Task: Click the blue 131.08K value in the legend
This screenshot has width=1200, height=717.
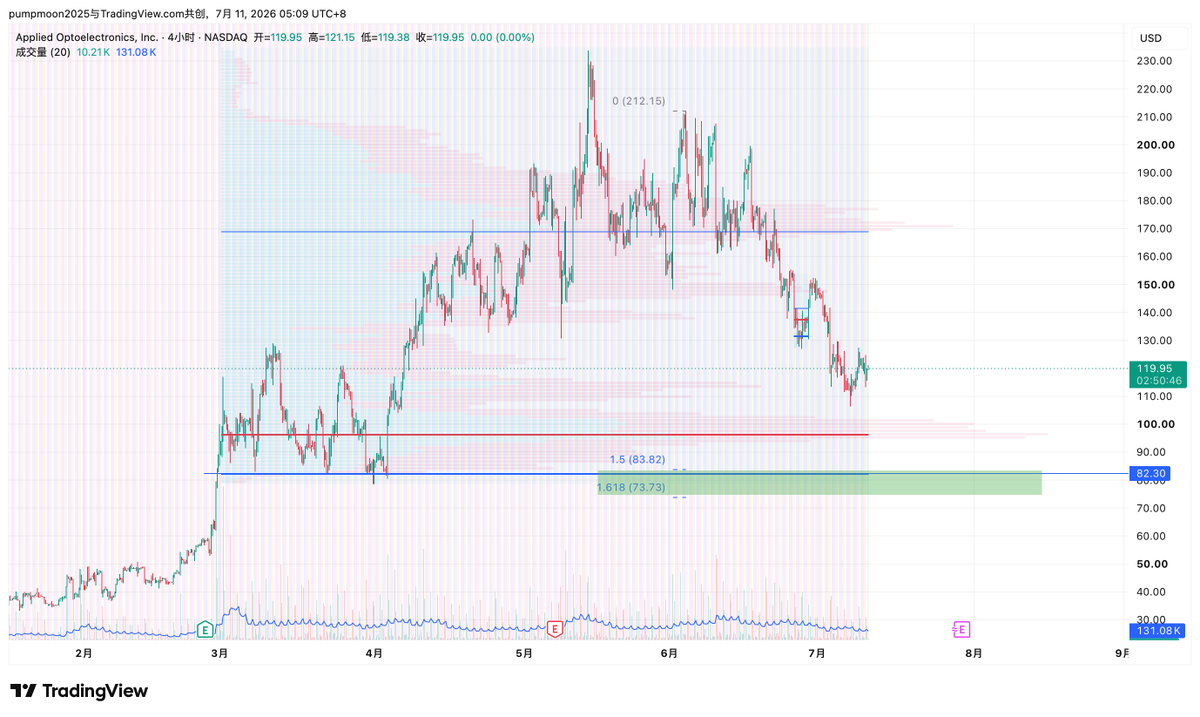Action: tap(136, 52)
